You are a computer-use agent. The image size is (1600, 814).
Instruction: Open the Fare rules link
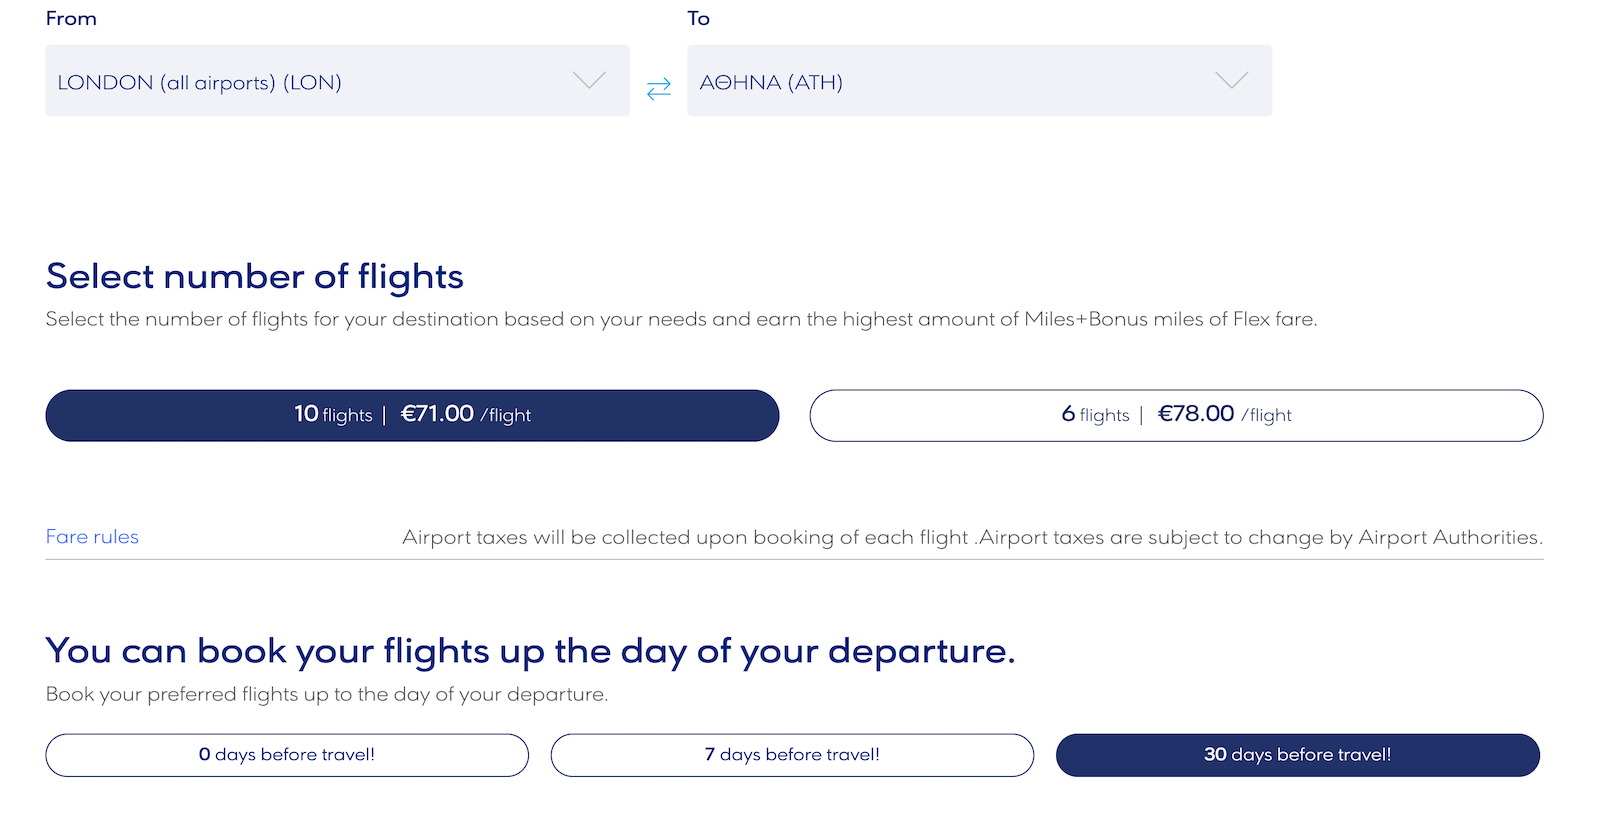tap(91, 537)
